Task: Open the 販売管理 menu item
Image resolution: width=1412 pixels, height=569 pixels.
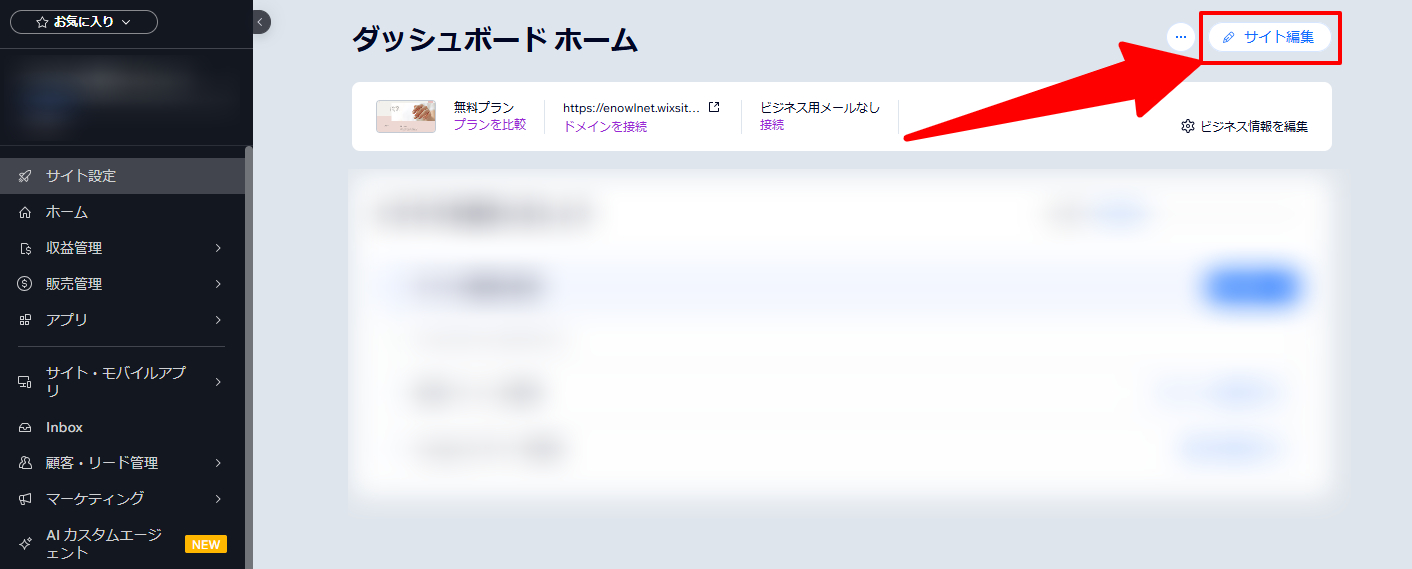Action: (122, 284)
